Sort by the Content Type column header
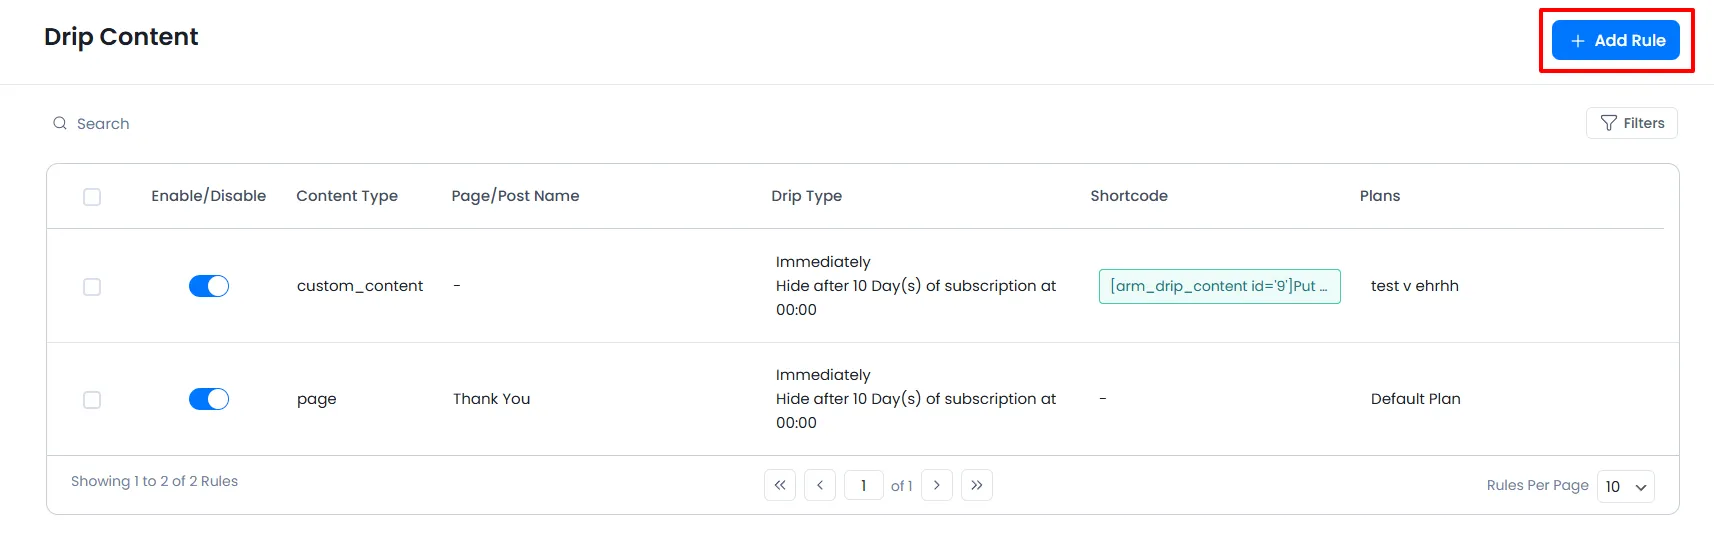Screen dimensions: 1714x546 click(x=347, y=196)
